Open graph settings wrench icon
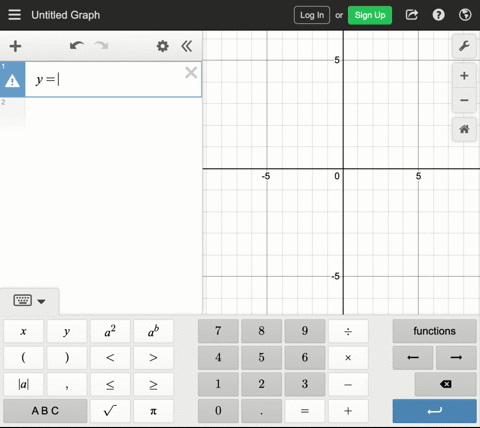The image size is (480, 428). (464, 46)
